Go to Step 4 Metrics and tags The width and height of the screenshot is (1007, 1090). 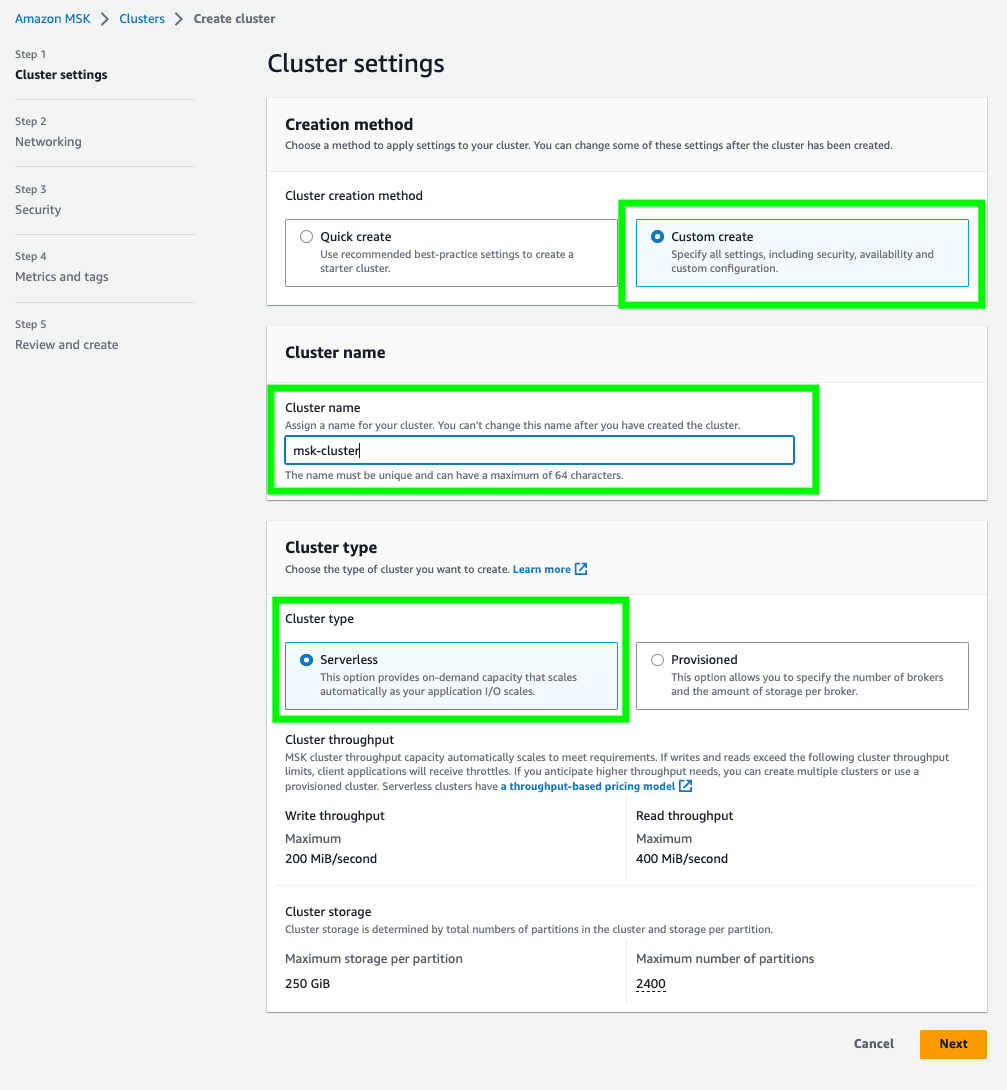(62, 277)
